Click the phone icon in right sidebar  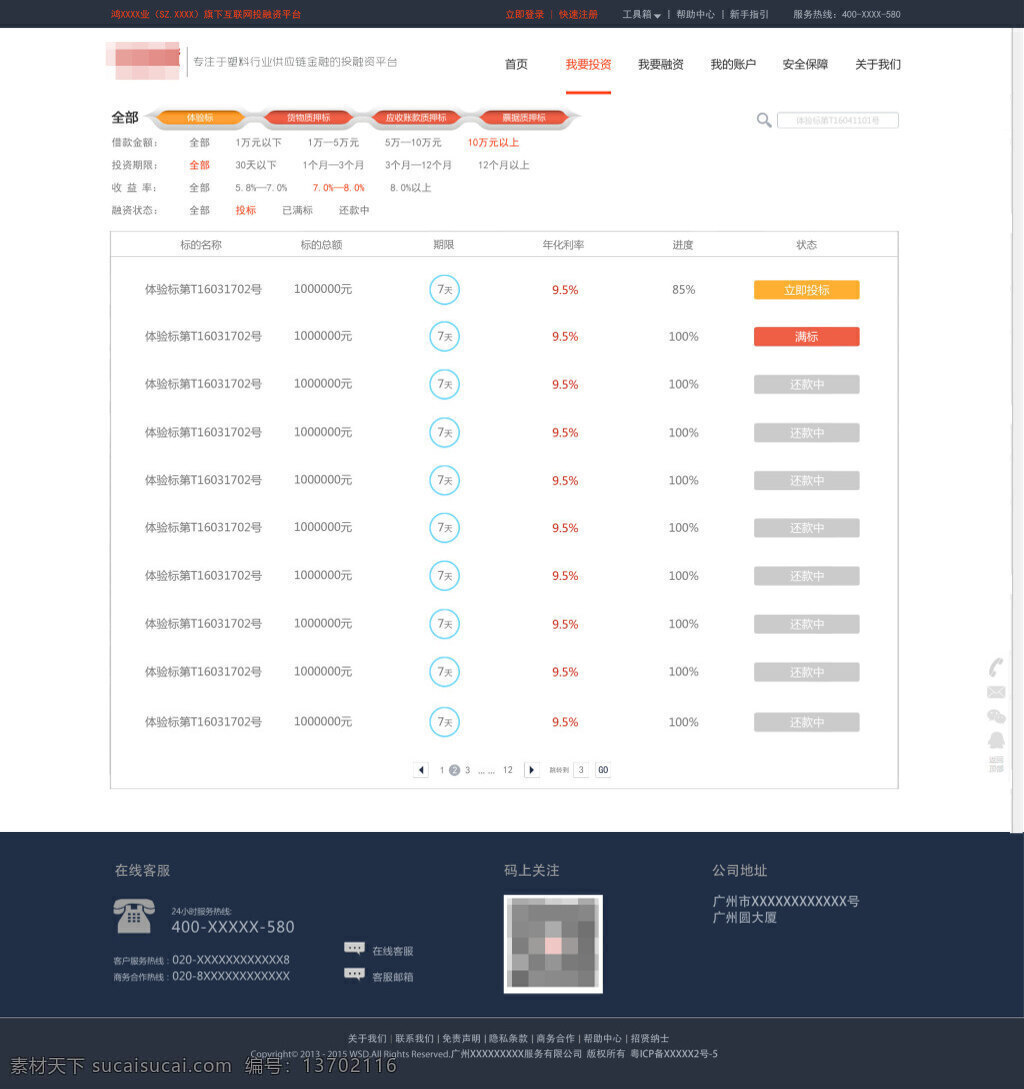(996, 667)
